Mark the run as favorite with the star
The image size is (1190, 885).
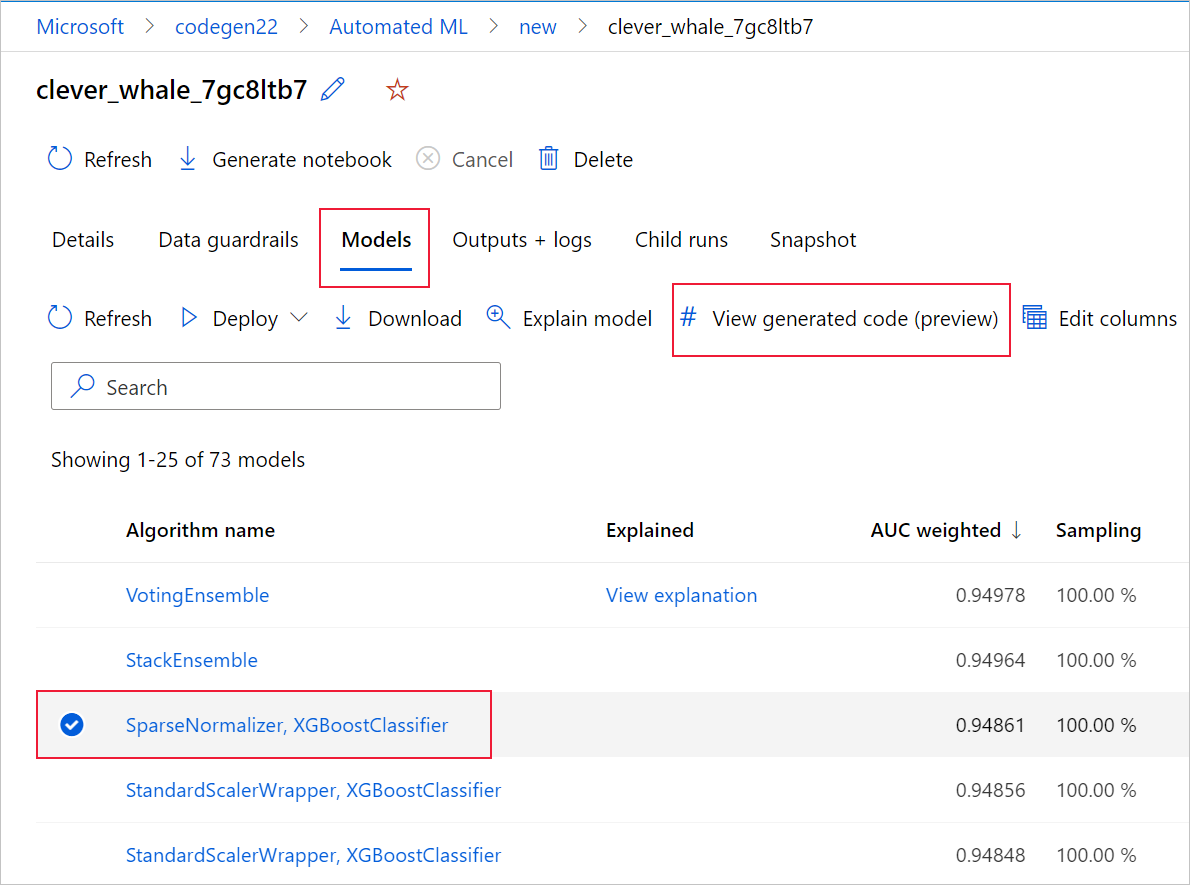[x=397, y=89]
